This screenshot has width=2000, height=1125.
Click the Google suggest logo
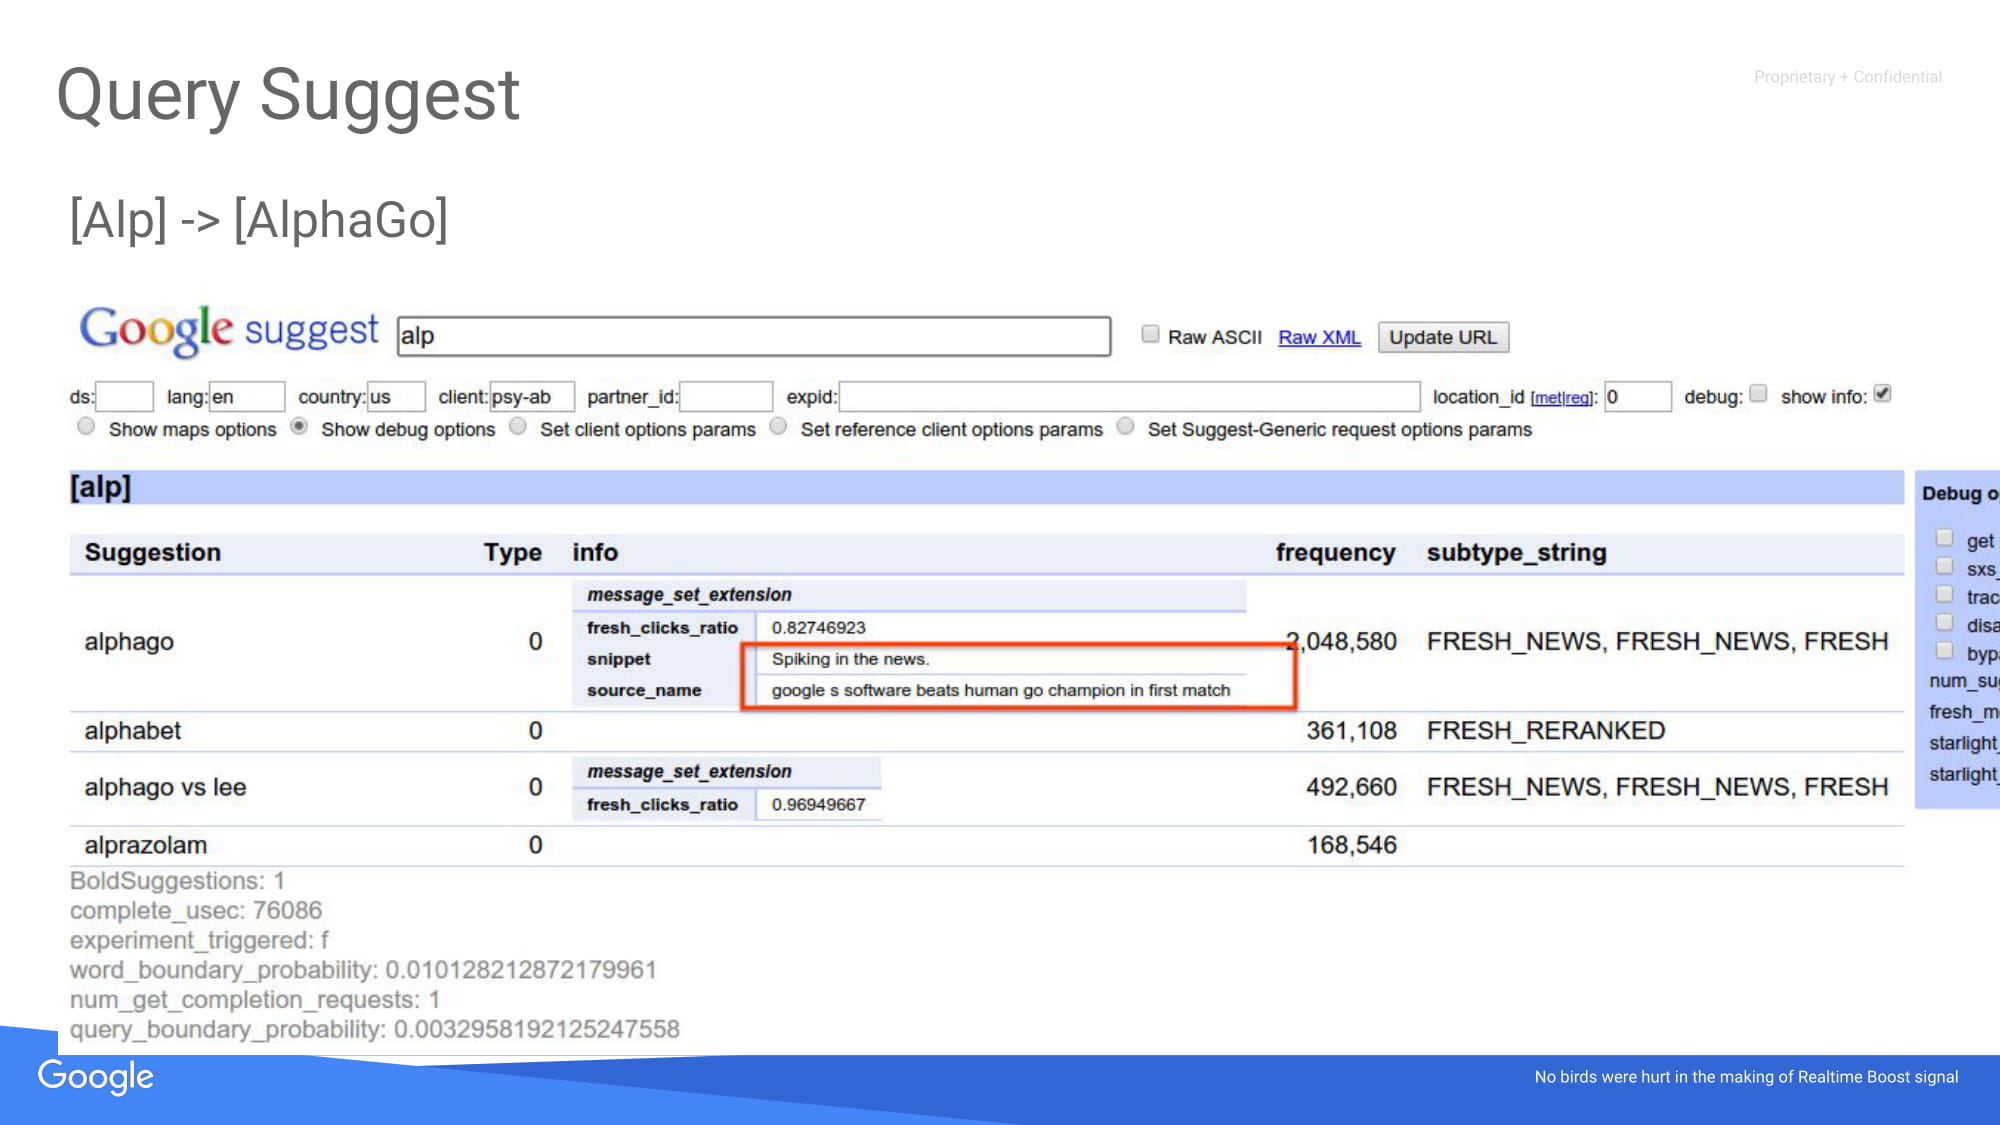229,331
